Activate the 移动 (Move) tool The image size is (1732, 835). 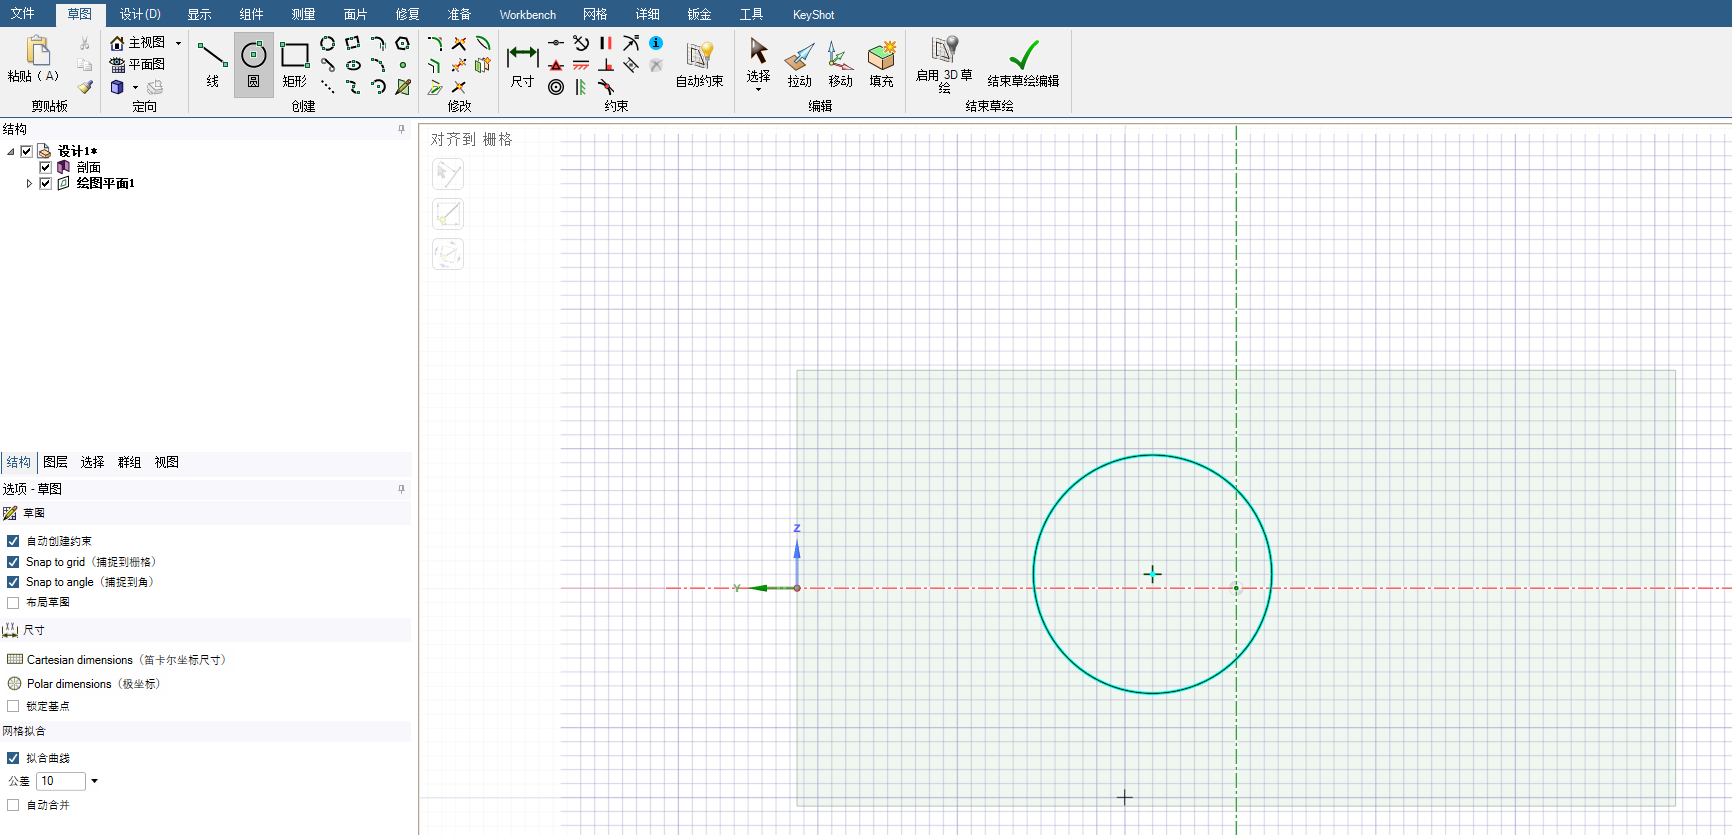840,64
